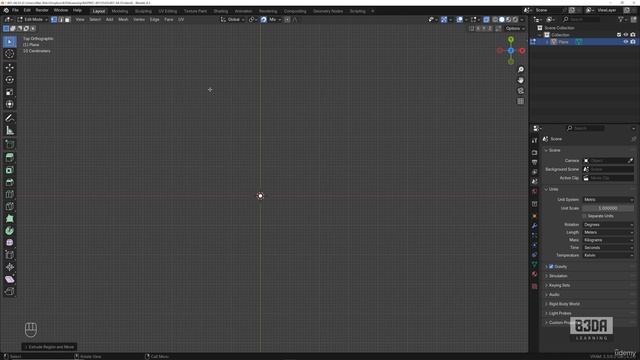This screenshot has width=640, height=360.
Task: Switch to the Shading workspace tab
Action: (x=221, y=11)
